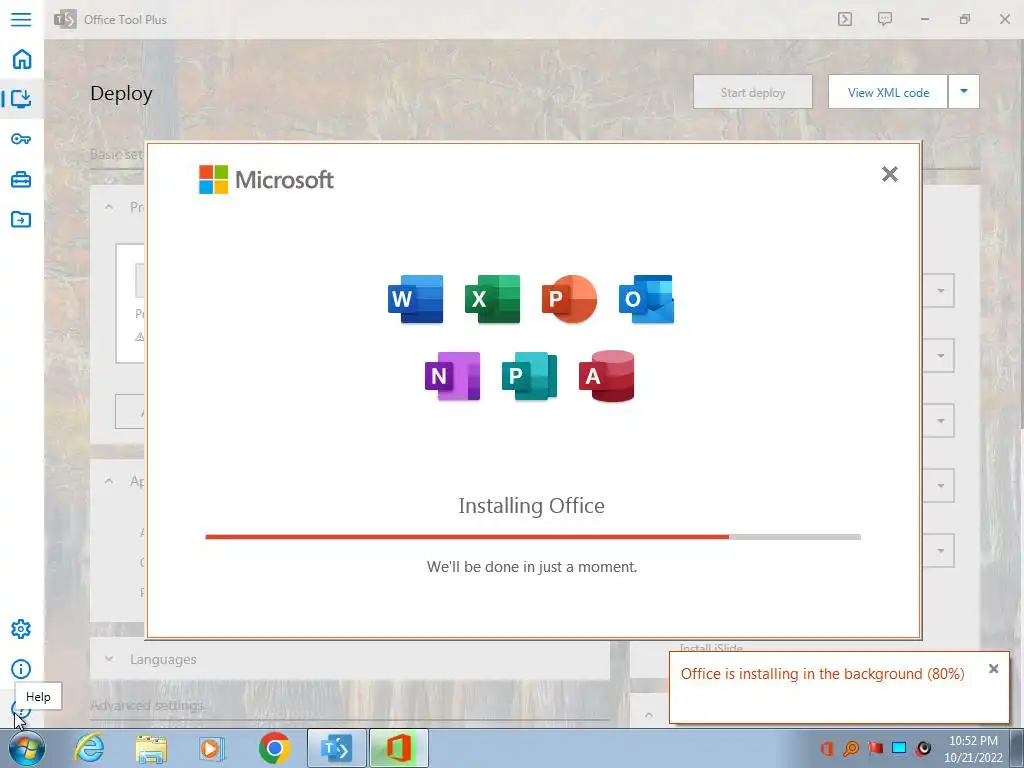This screenshot has width=1024, height=768.
Task: Open Action Center red flag tray icon
Action: (x=875, y=748)
